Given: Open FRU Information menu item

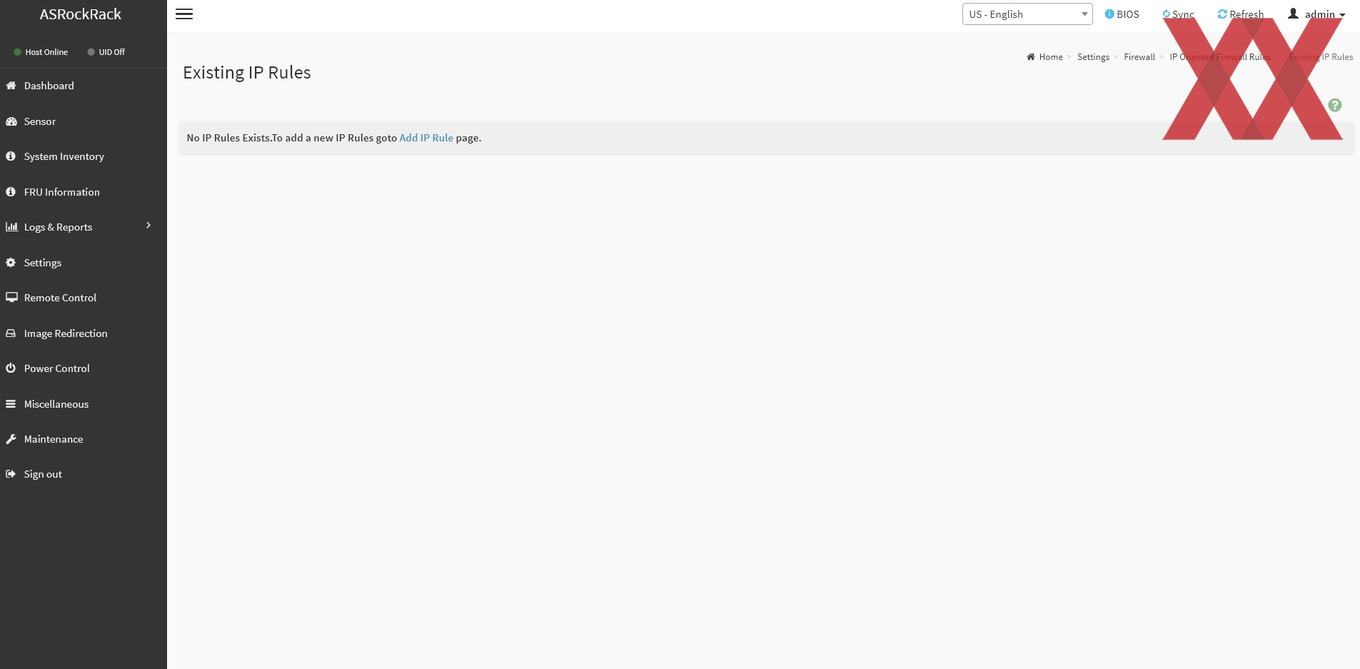Looking at the screenshot, I should pyautogui.click(x=62, y=192).
